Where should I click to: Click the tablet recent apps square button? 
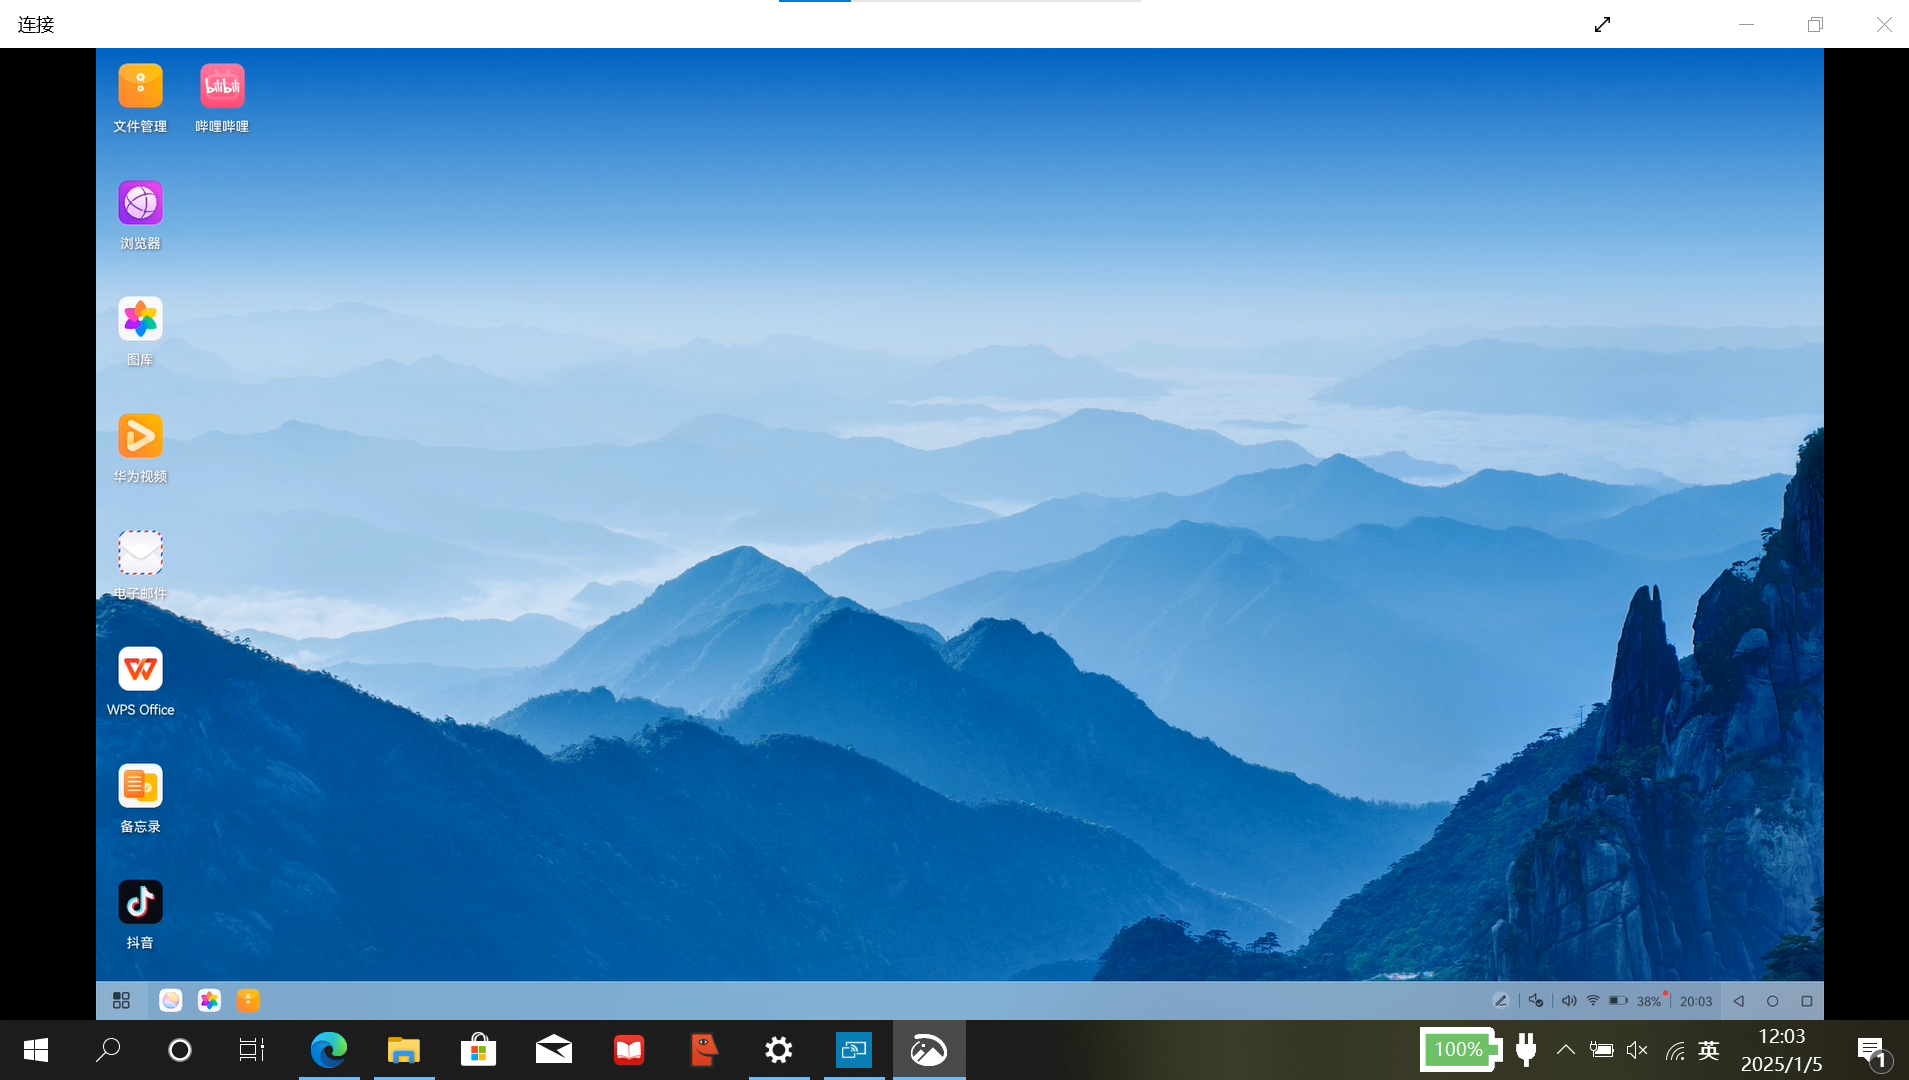pyautogui.click(x=1806, y=1001)
